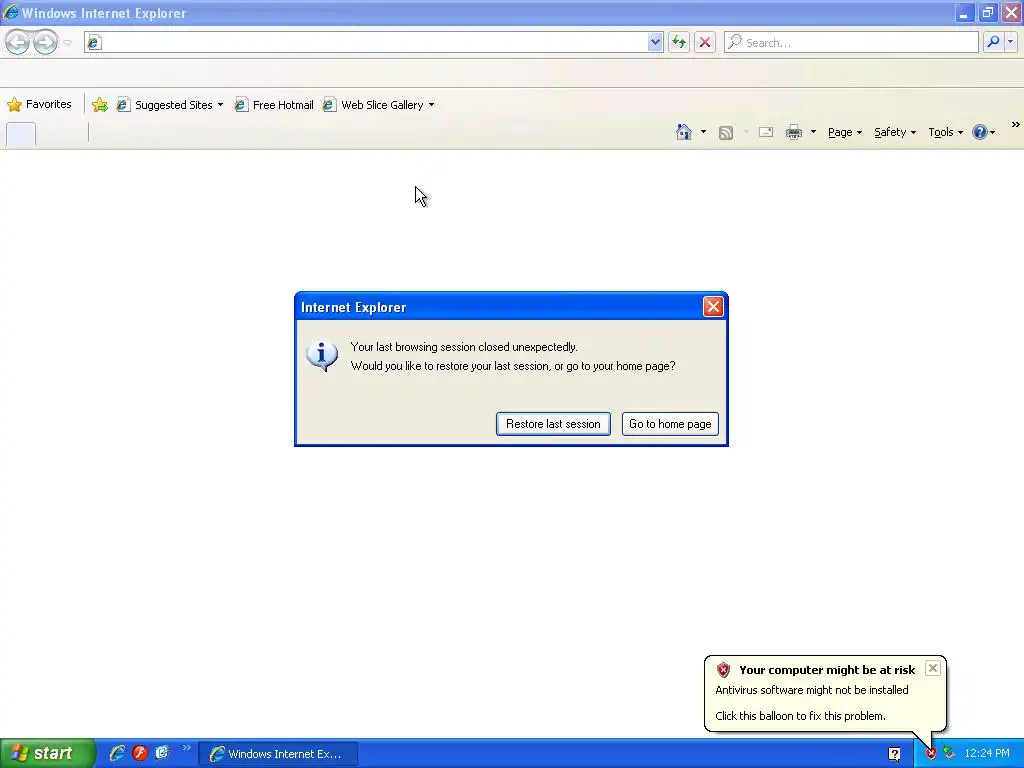The height and width of the screenshot is (768, 1024).
Task: Open the Favorites center
Action: point(39,104)
